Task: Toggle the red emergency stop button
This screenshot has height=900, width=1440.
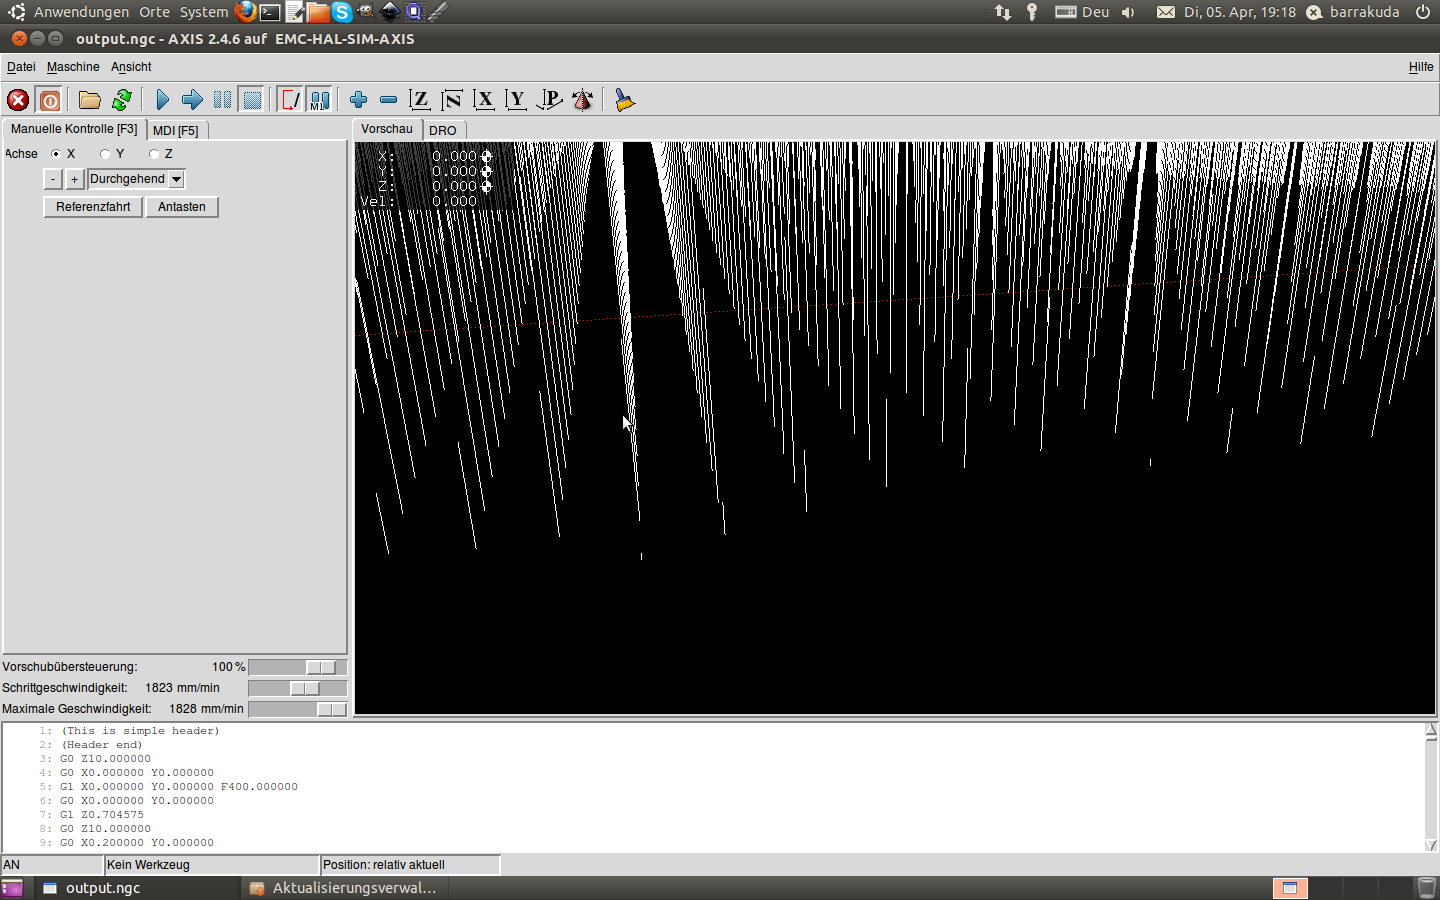Action: [x=18, y=100]
